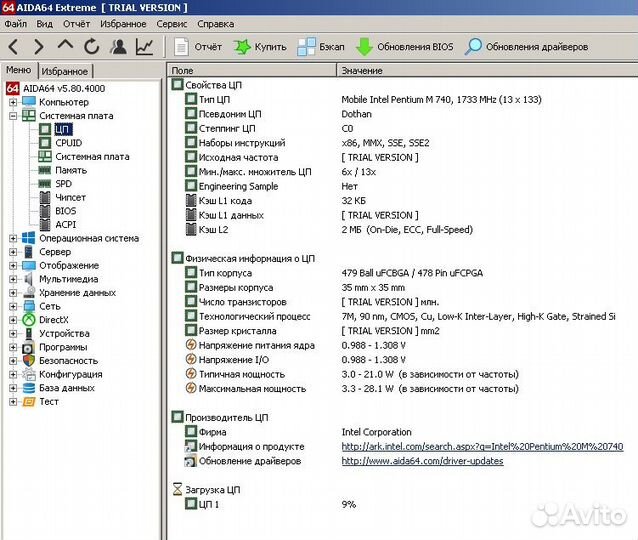
Task: Refresh the page with the circular arrow
Action: point(92,47)
